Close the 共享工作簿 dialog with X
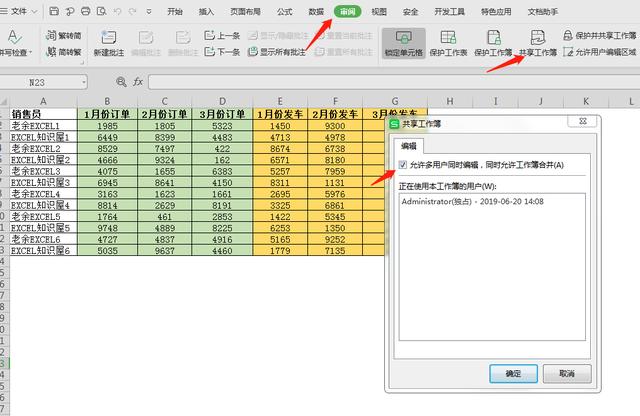The height and width of the screenshot is (416, 640). tap(583, 121)
